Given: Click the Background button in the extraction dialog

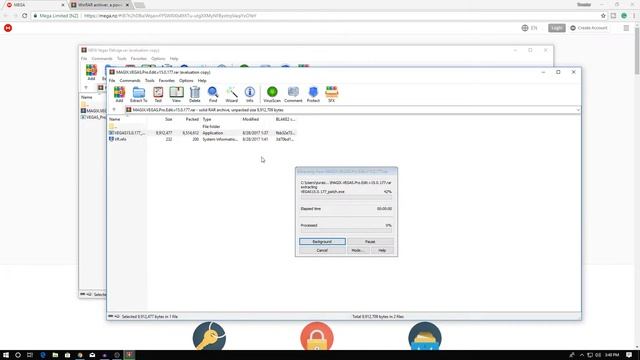Looking at the screenshot, I should pyautogui.click(x=322, y=242).
